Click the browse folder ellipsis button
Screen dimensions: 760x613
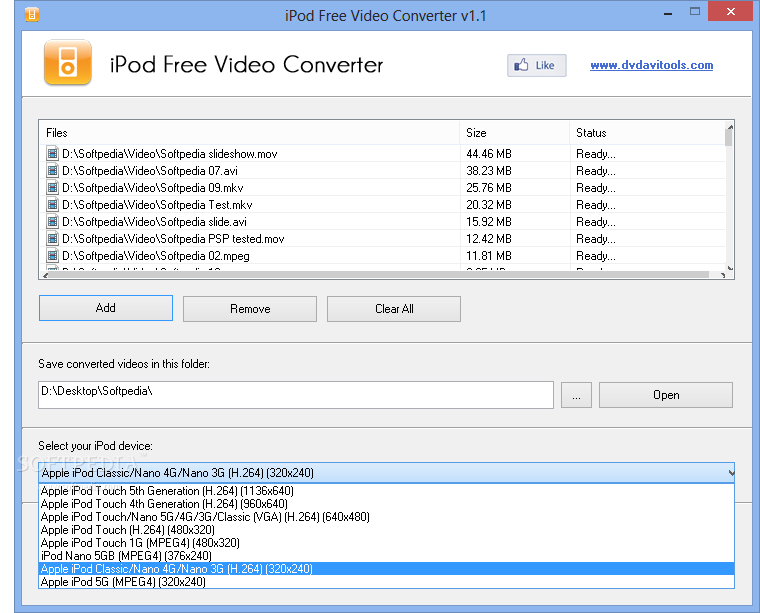(576, 395)
